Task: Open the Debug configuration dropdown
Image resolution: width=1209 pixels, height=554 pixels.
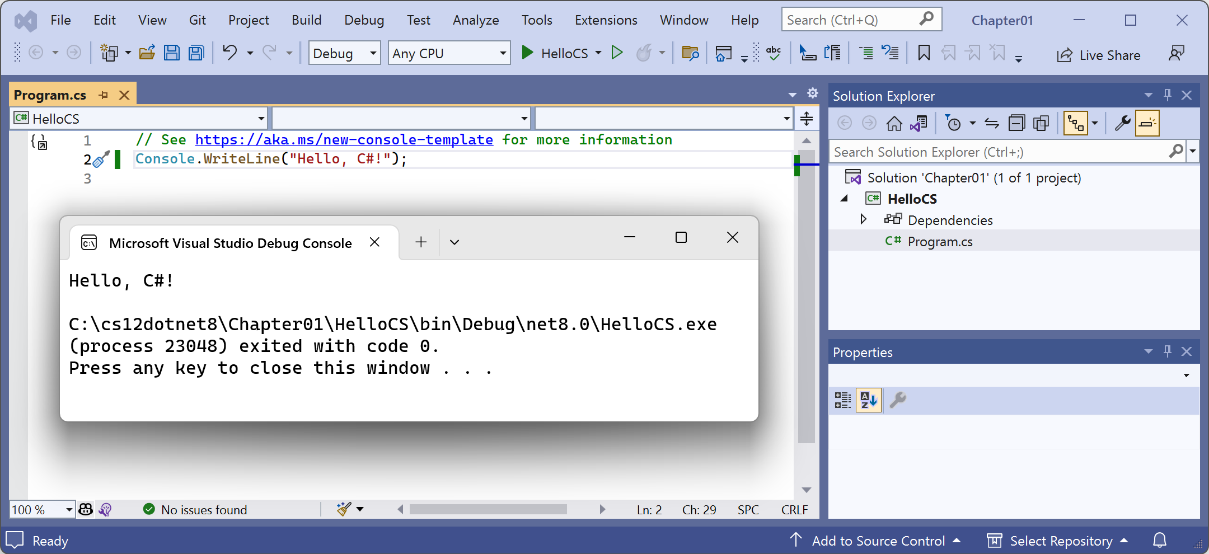Action: pyautogui.click(x=345, y=53)
